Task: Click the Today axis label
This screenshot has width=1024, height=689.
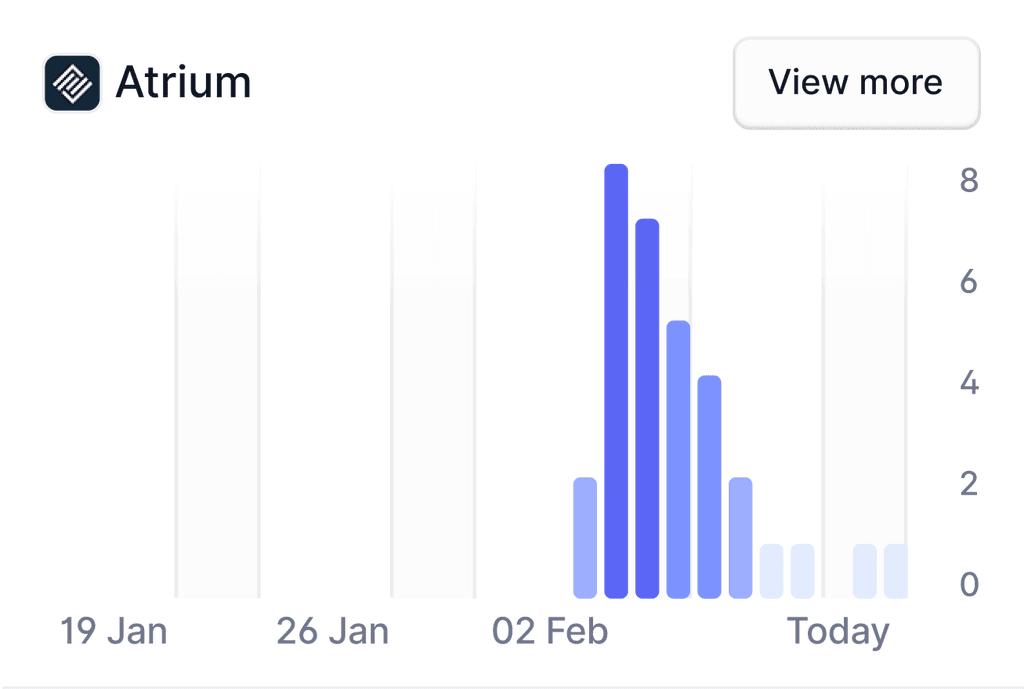Action: click(838, 632)
